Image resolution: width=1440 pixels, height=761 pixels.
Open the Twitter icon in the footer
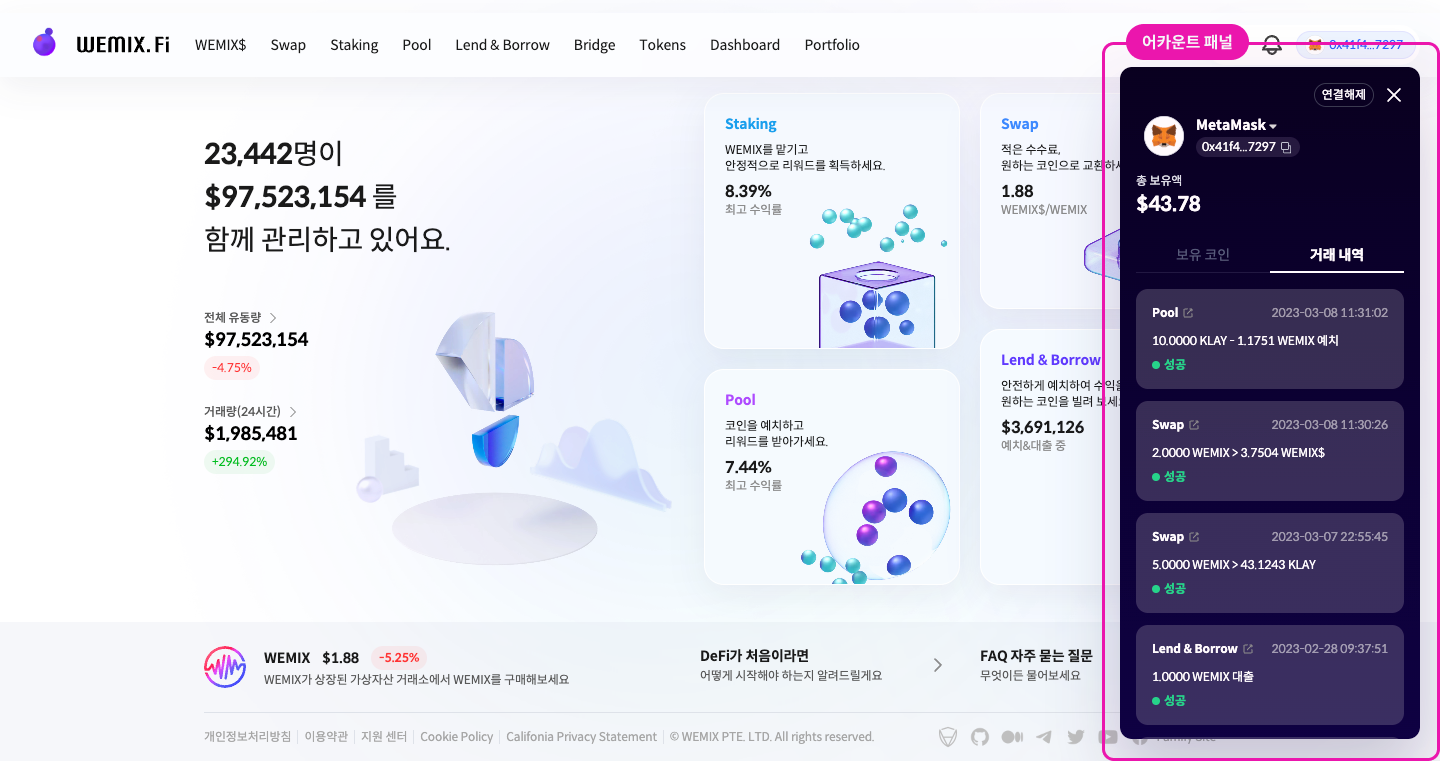1076,737
